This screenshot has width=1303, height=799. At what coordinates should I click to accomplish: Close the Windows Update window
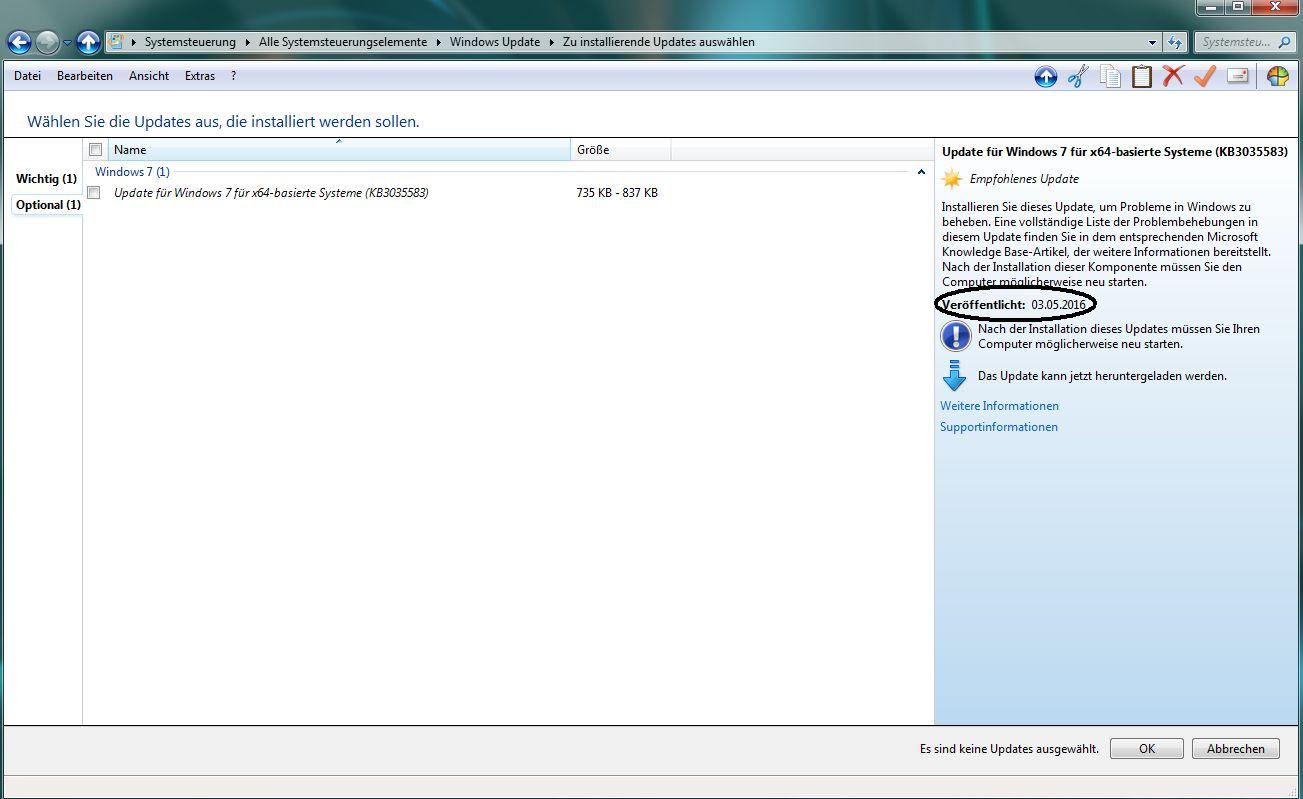[x=1274, y=8]
